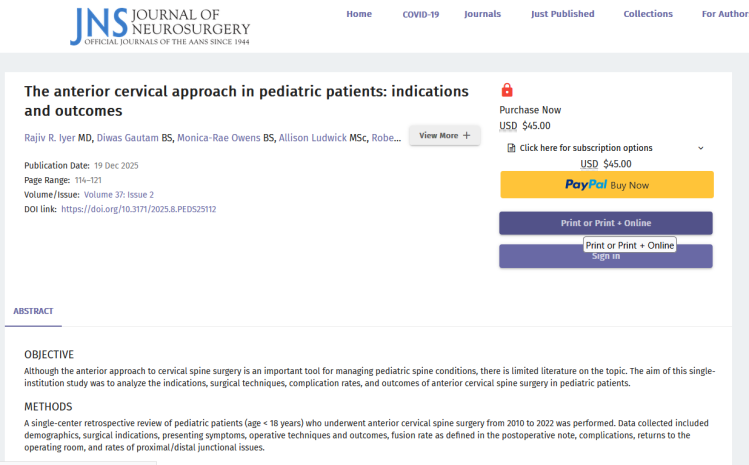Open the Just Published menu item
Image resolution: width=749 pixels, height=465 pixels.
[563, 14]
